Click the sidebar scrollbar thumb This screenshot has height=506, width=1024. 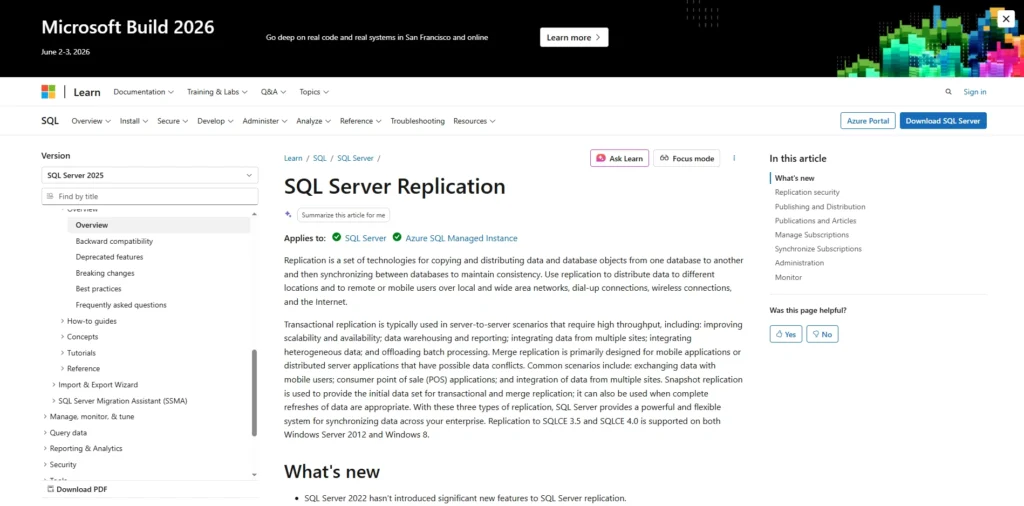coord(254,392)
